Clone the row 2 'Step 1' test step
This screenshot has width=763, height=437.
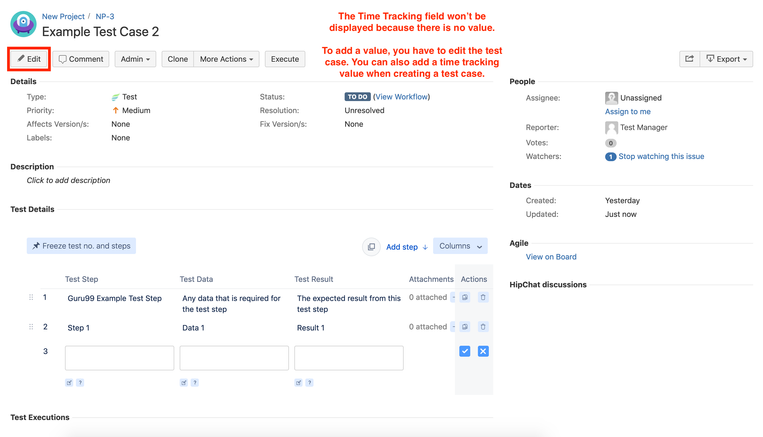465,327
